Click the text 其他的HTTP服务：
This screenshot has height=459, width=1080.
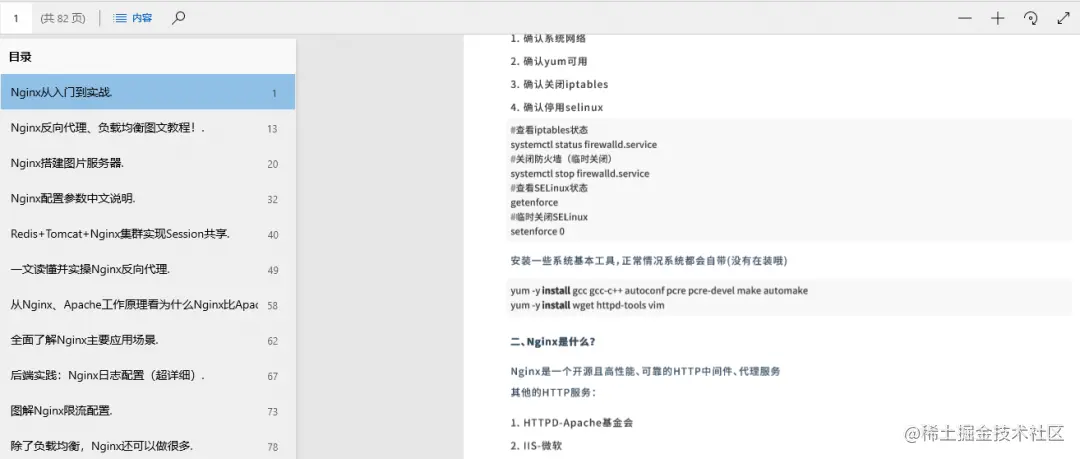pyautogui.click(x=552, y=392)
